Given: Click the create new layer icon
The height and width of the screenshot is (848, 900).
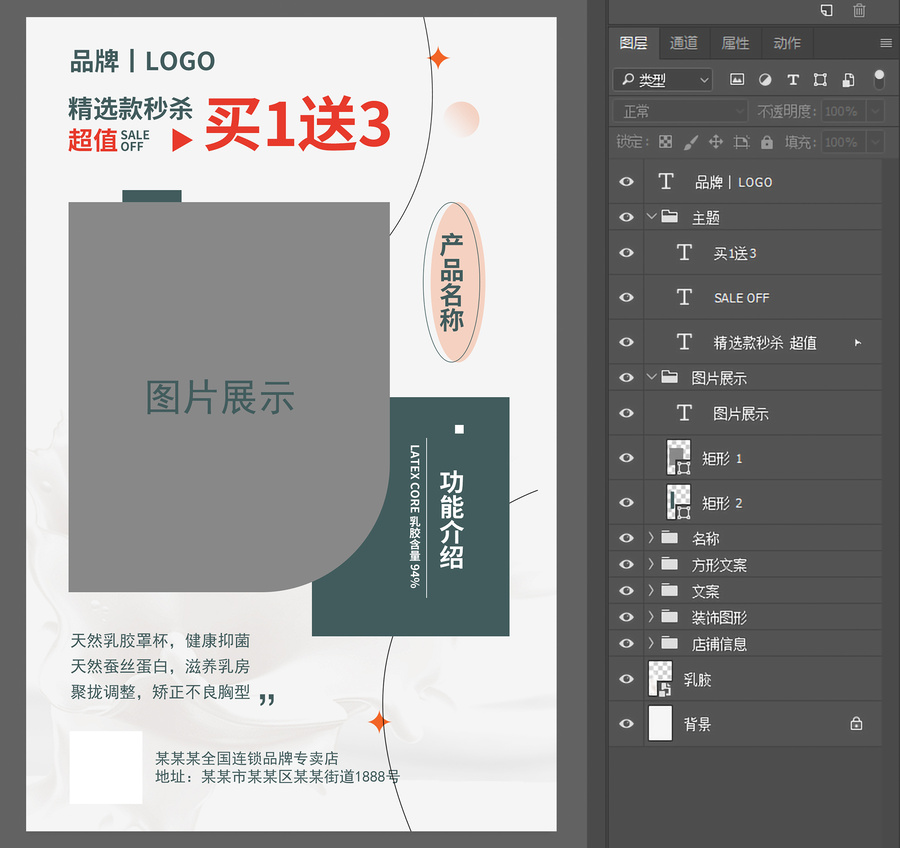Looking at the screenshot, I should tap(827, 10).
